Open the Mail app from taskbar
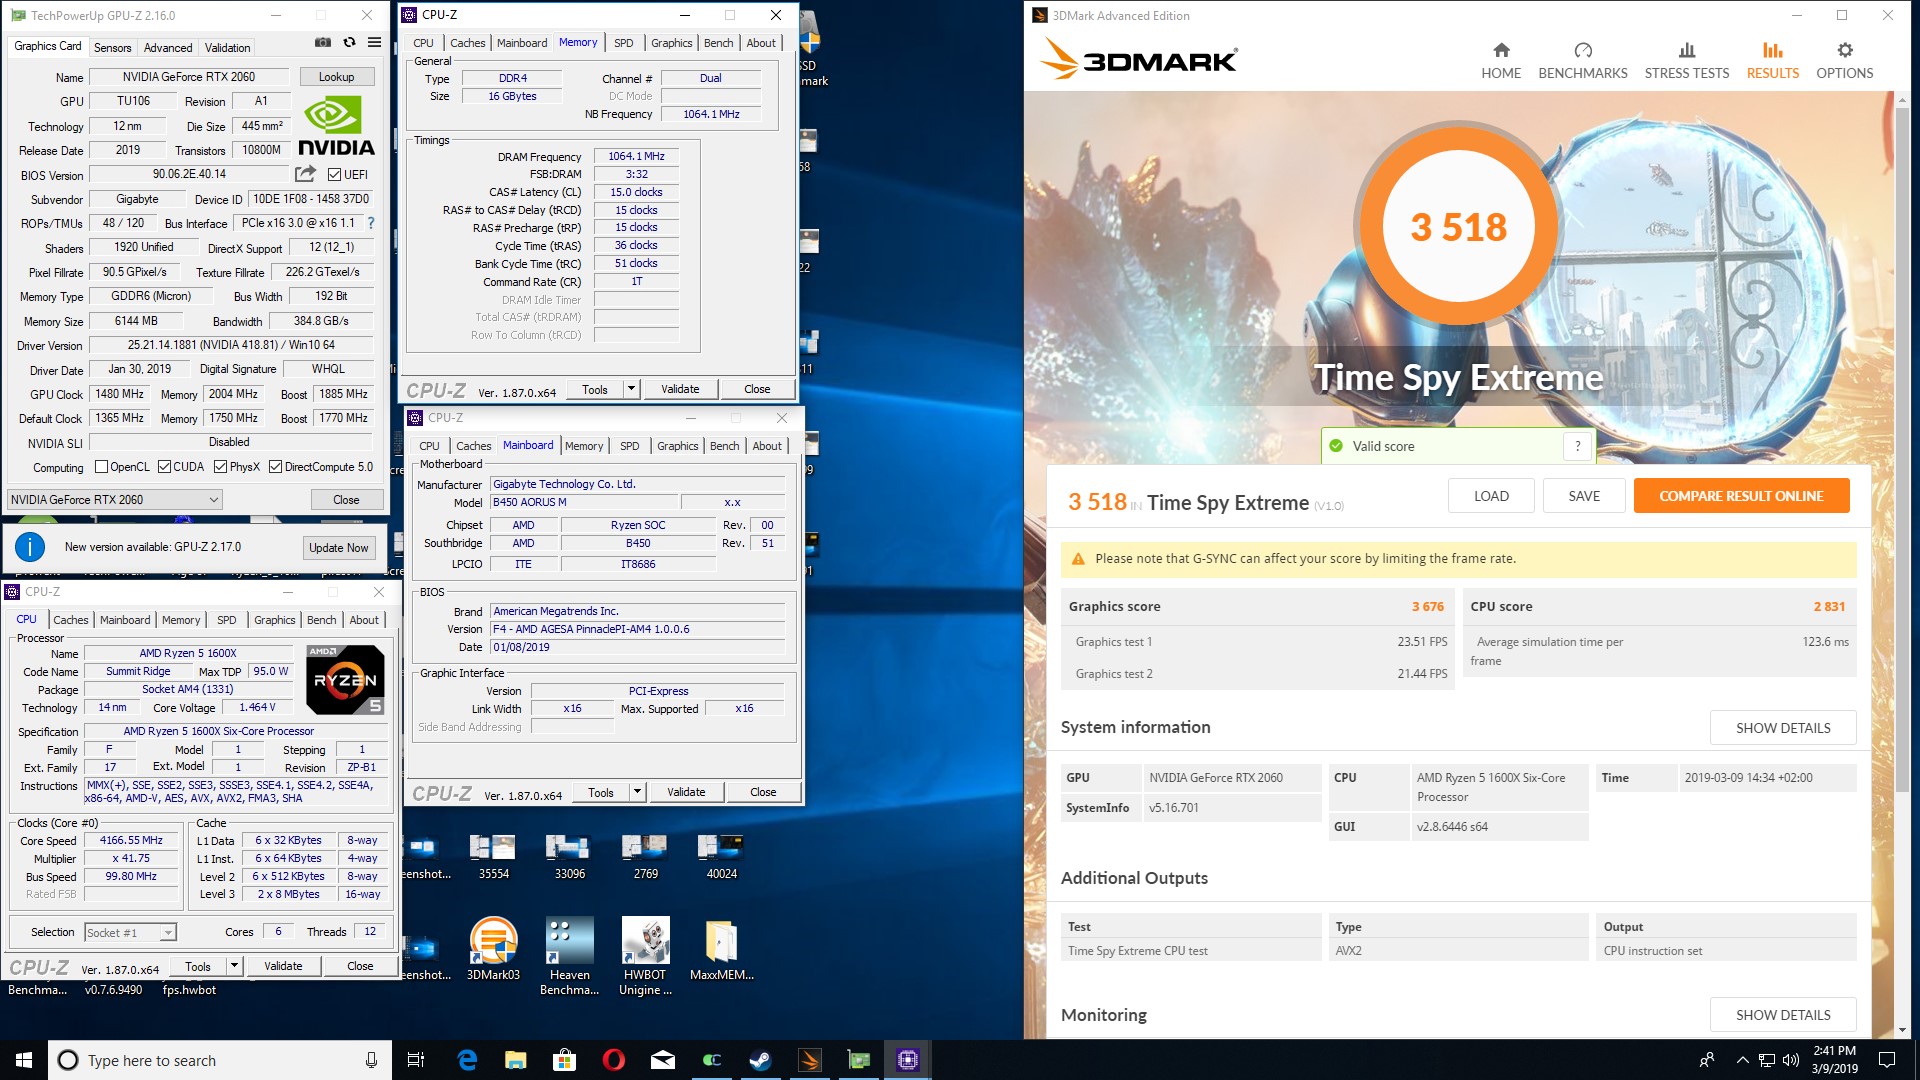The width and height of the screenshot is (1920, 1080). tap(663, 1060)
